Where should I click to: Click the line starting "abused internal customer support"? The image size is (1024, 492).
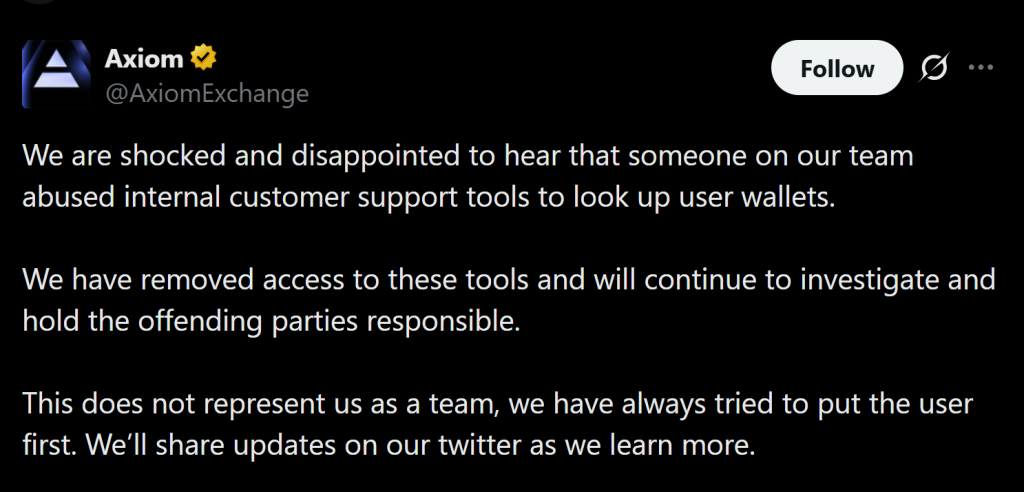click(427, 196)
